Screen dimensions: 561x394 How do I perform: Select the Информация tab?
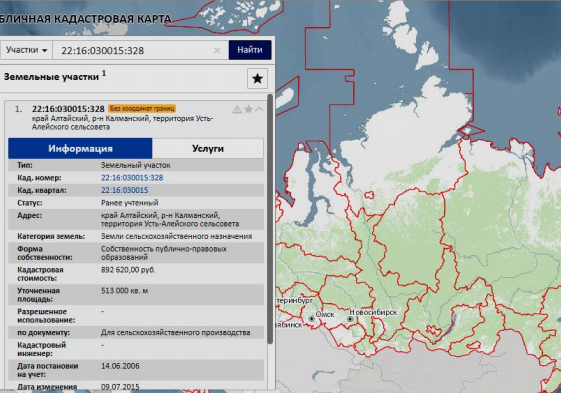pyautogui.click(x=80, y=149)
